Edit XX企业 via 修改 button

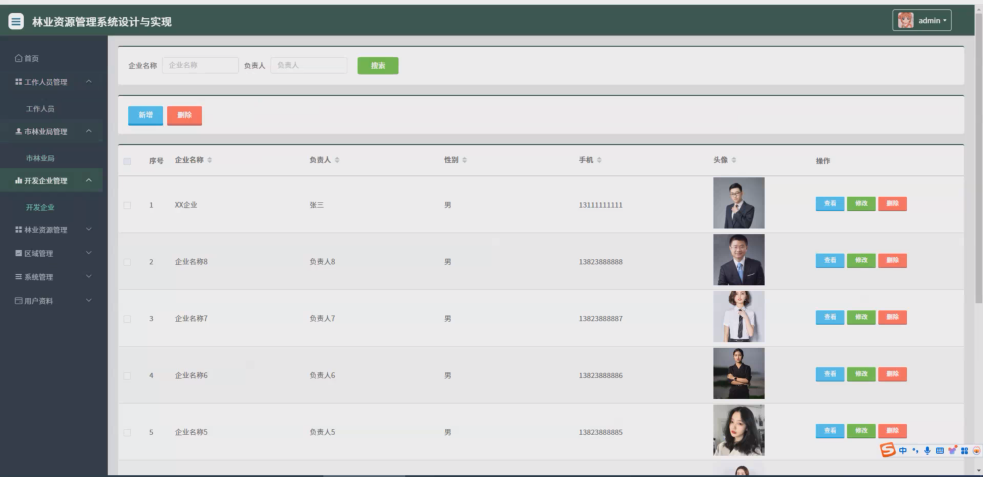coord(861,204)
